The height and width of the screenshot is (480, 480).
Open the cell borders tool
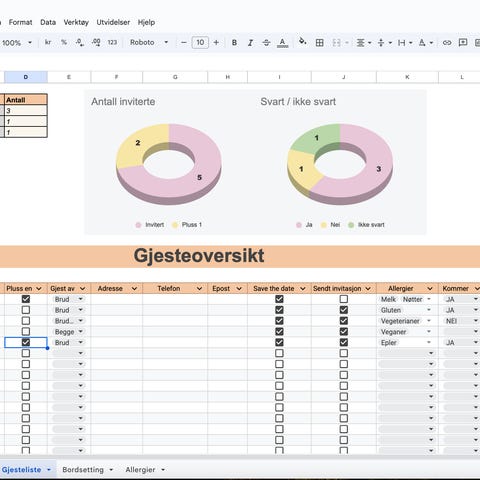click(320, 43)
